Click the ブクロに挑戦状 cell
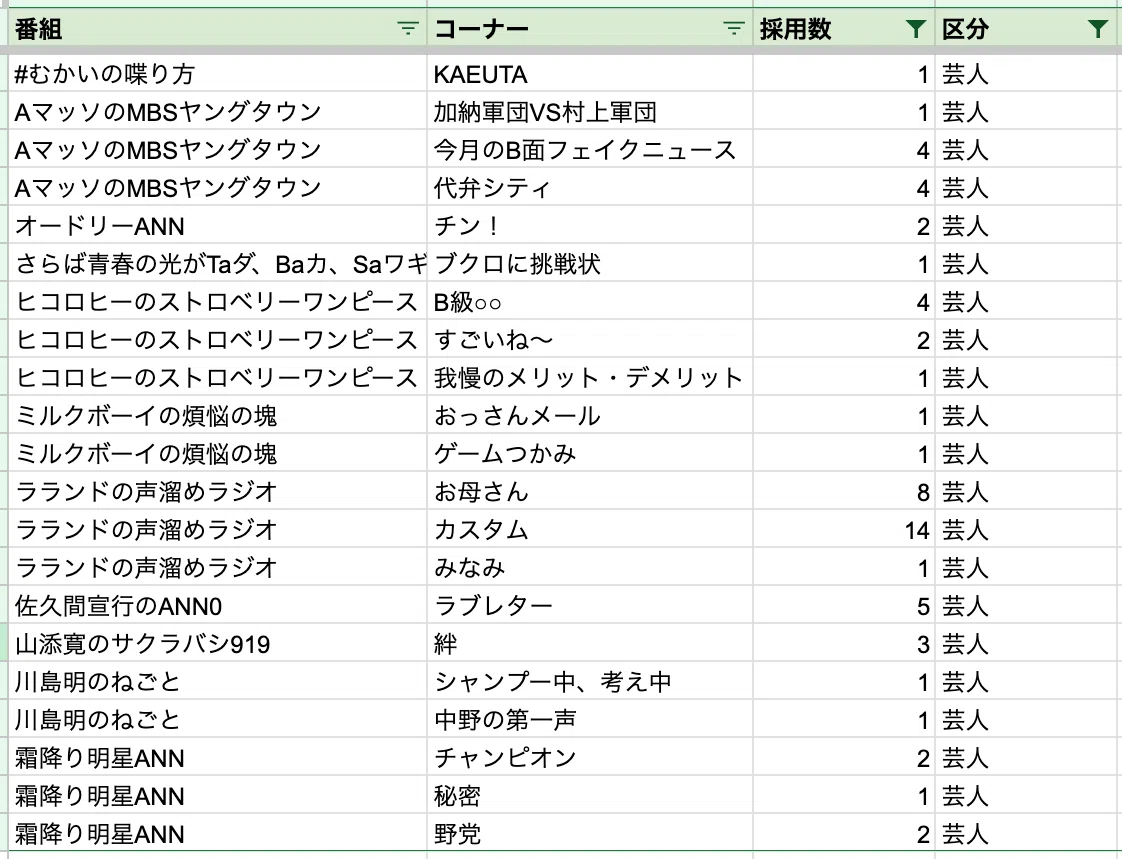Image resolution: width=1122 pixels, height=859 pixels. coord(590,263)
